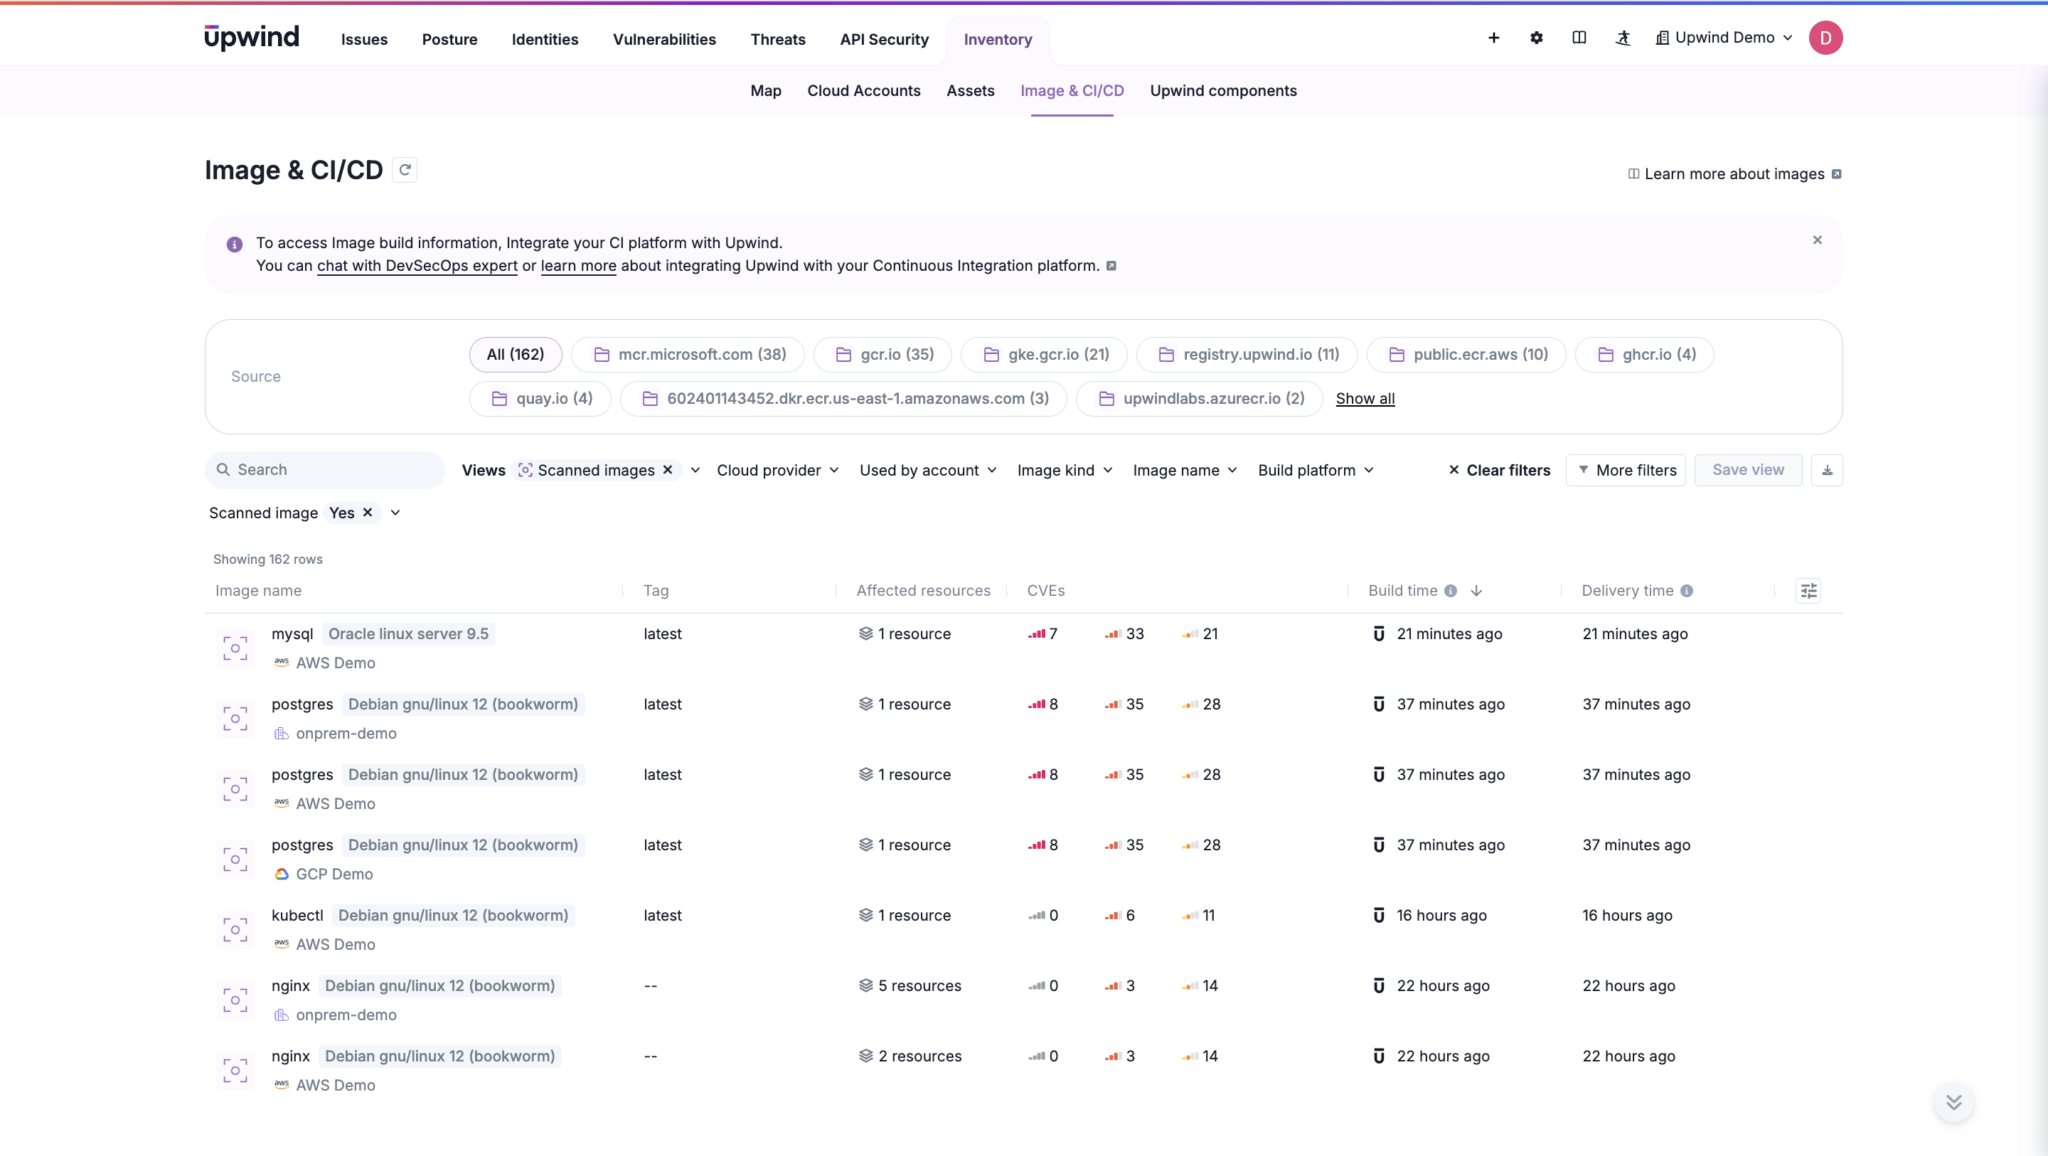Refresh the Image & CI/CD list
Screen dimensions: 2048x1156
(x=404, y=169)
